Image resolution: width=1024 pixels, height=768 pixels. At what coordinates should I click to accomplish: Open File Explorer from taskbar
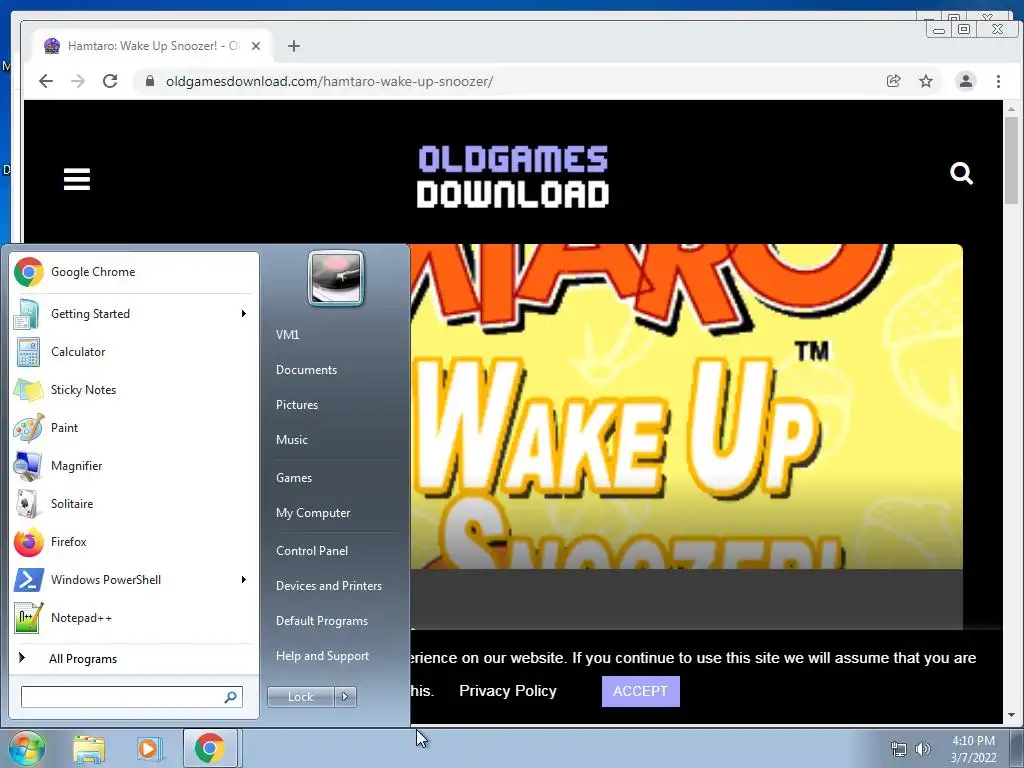[x=89, y=749]
